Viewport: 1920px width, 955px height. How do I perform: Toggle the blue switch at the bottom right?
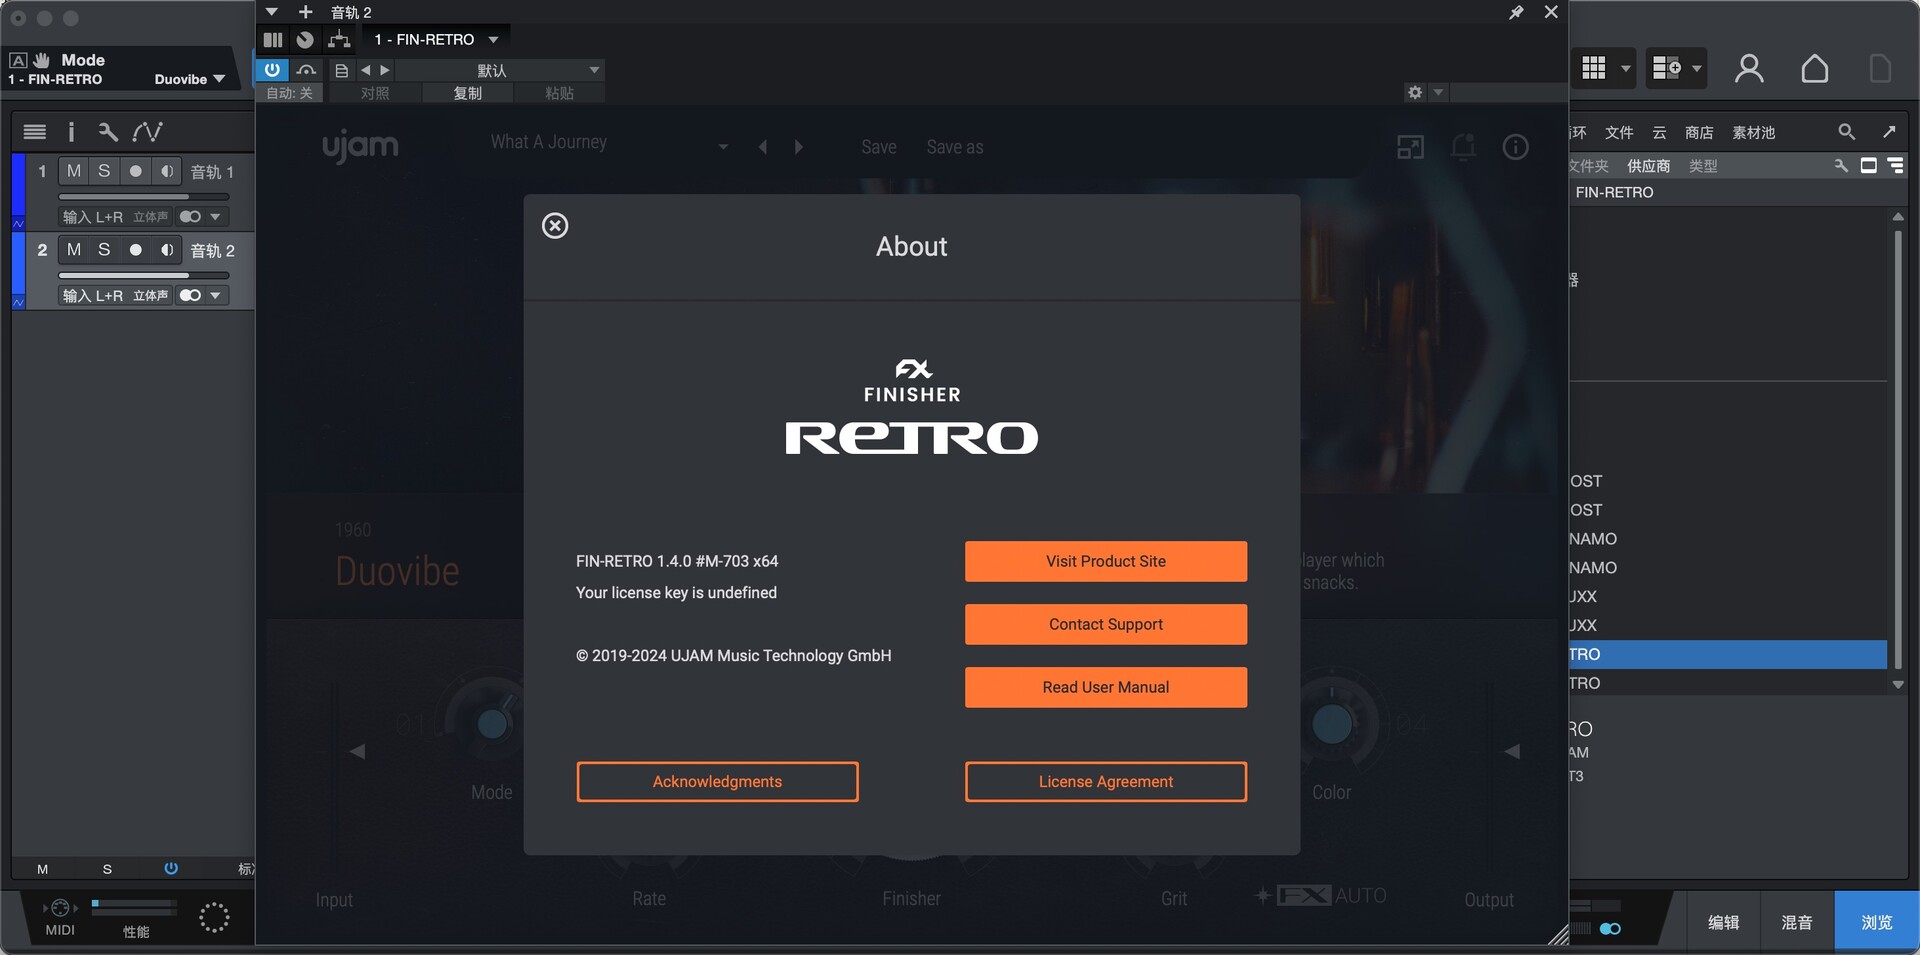(1610, 929)
